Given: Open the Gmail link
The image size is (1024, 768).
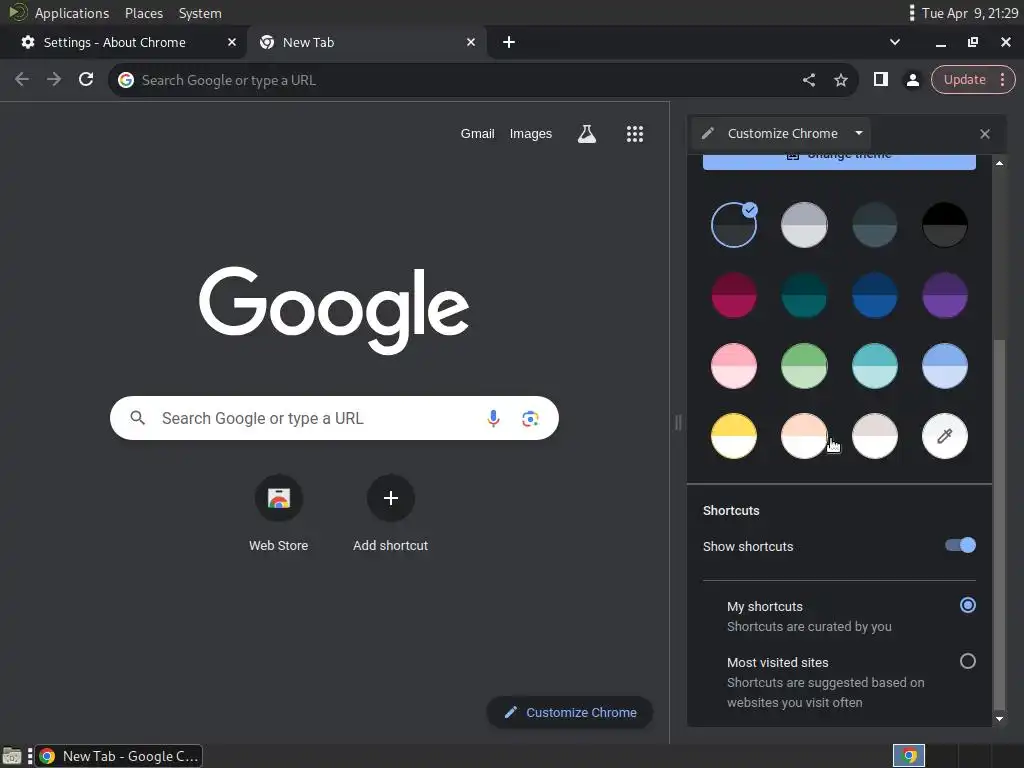Looking at the screenshot, I should click(477, 134).
